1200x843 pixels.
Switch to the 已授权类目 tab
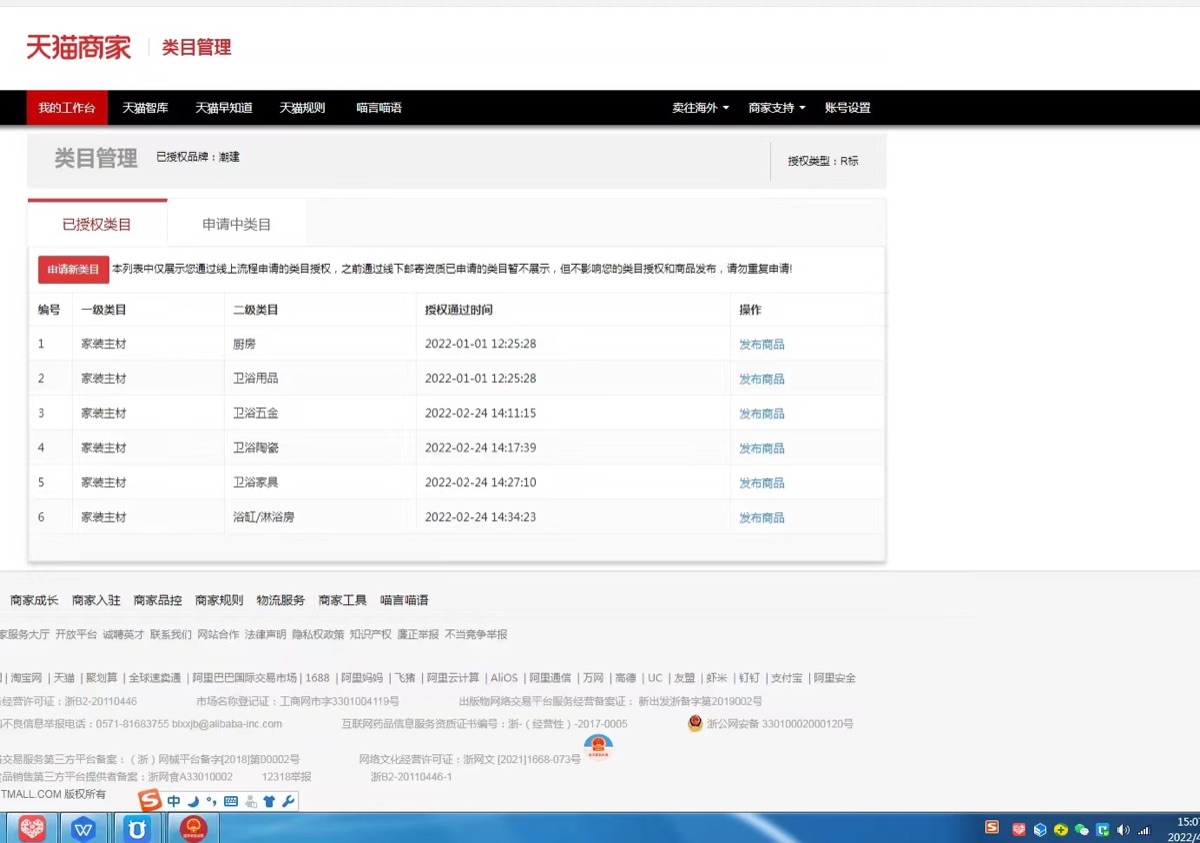[x=97, y=224]
